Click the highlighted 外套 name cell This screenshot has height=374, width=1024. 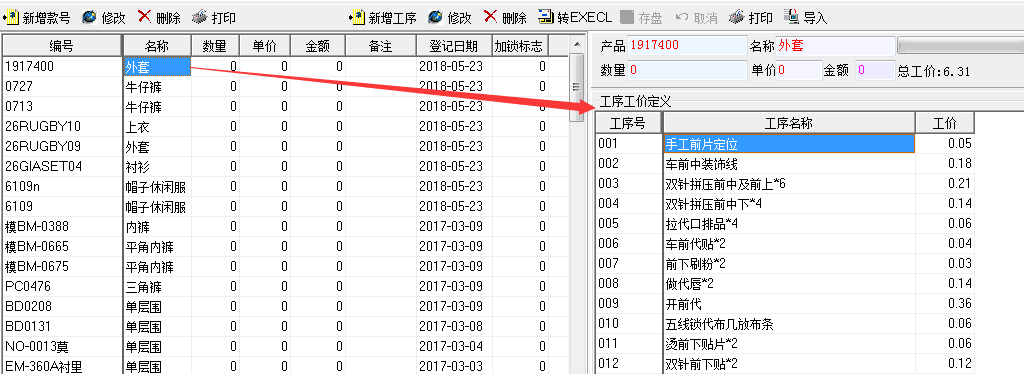coord(157,67)
